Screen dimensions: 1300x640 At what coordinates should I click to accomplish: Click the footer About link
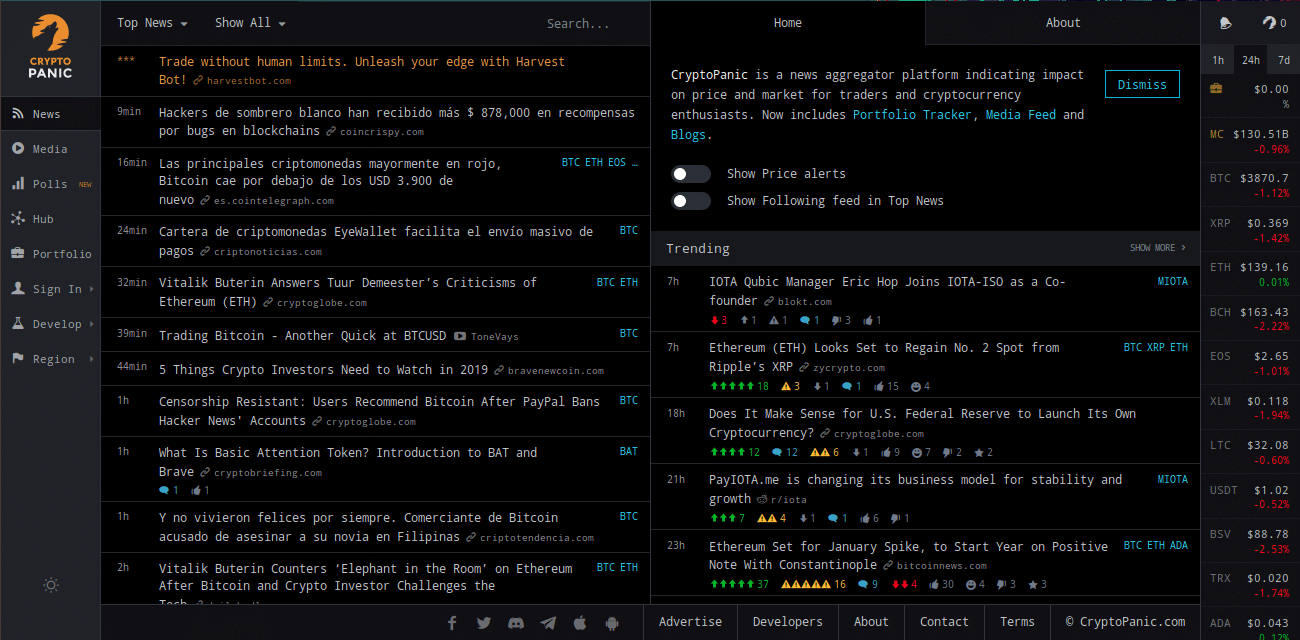(x=871, y=622)
